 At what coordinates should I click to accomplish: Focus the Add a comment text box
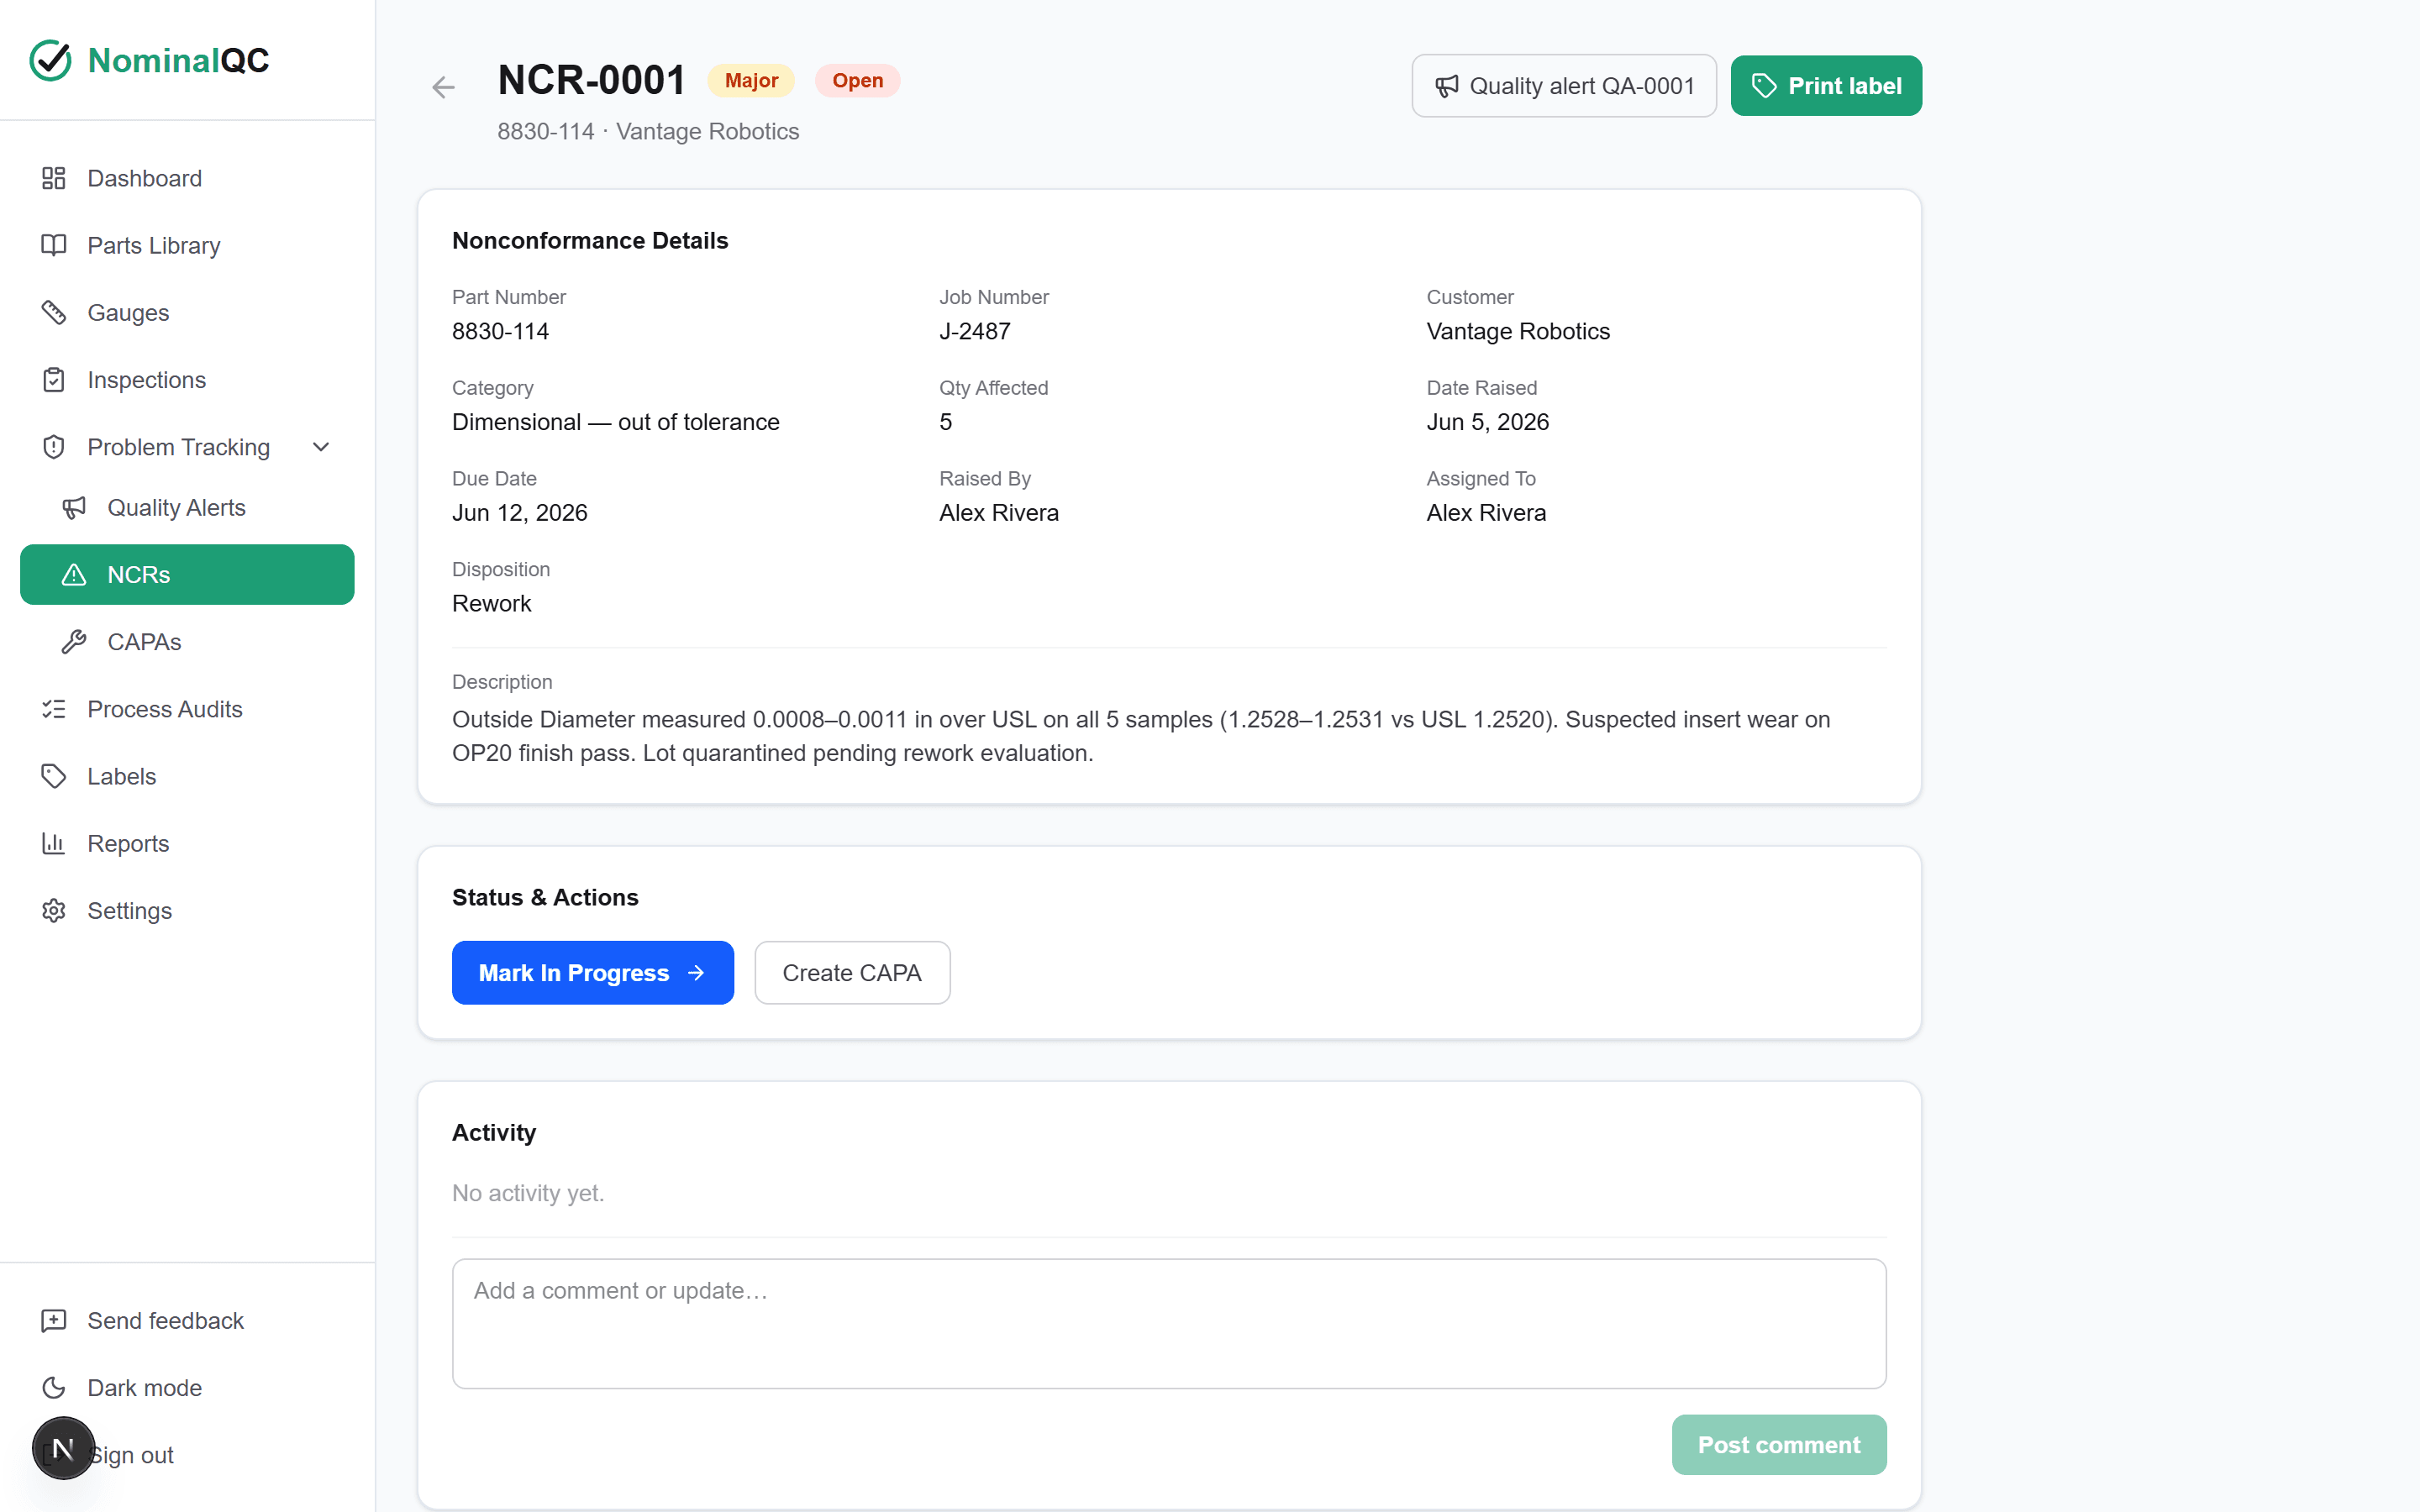tap(1169, 1324)
